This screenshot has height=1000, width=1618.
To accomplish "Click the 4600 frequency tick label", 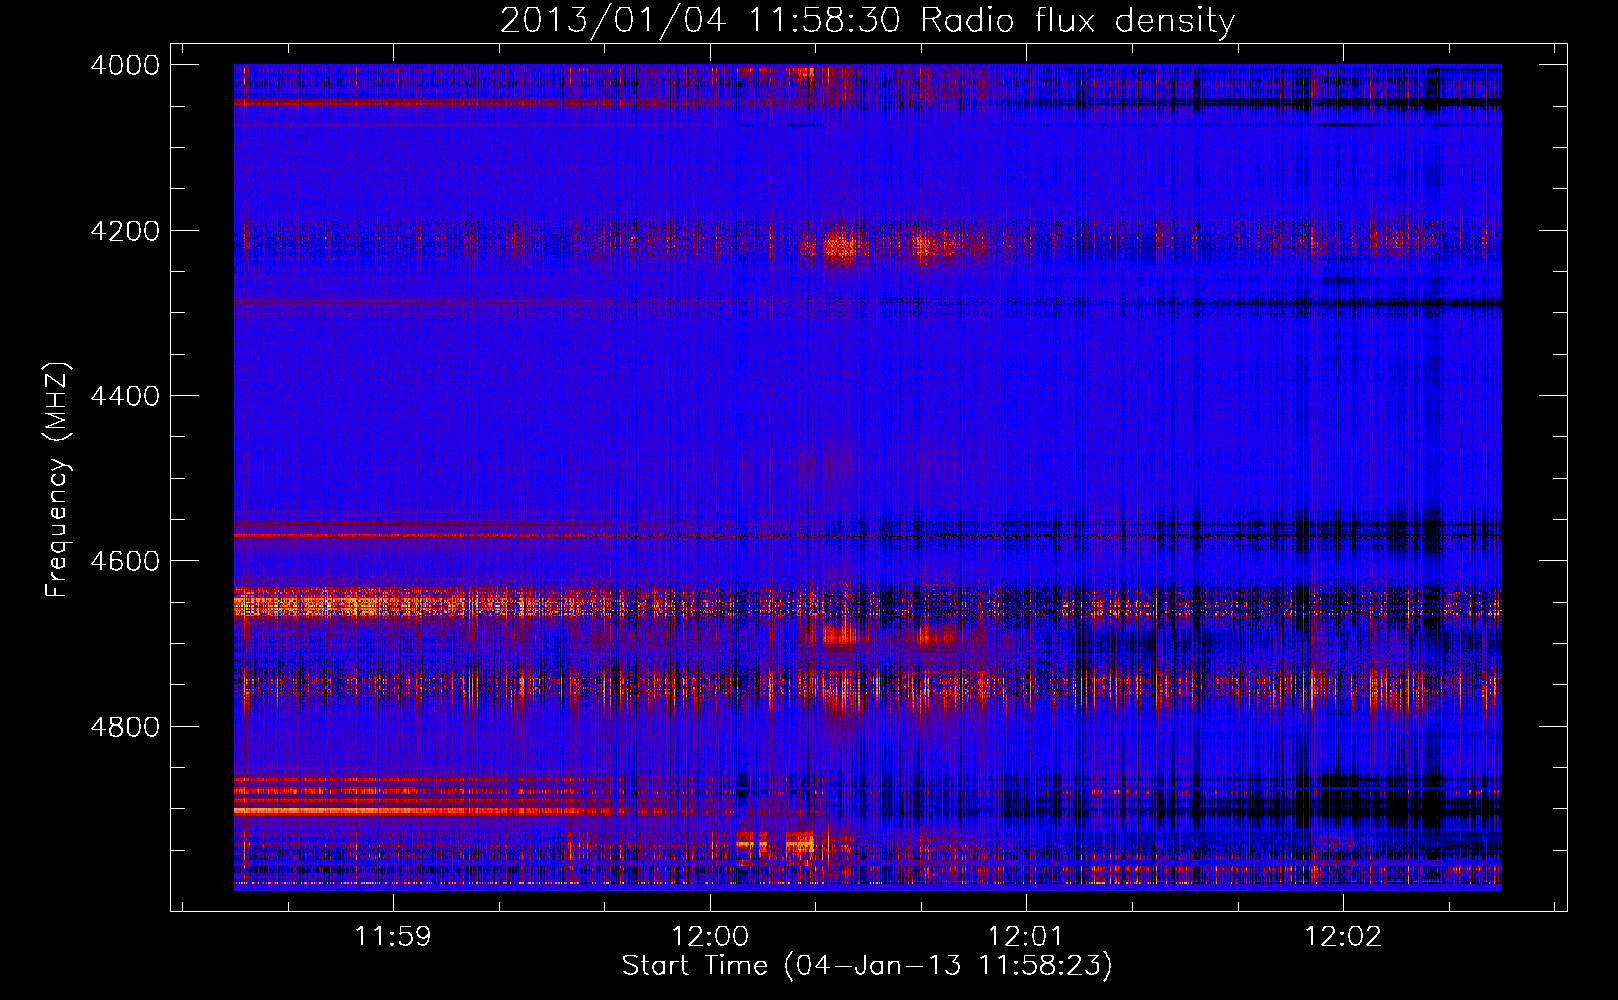I will 125,561.
